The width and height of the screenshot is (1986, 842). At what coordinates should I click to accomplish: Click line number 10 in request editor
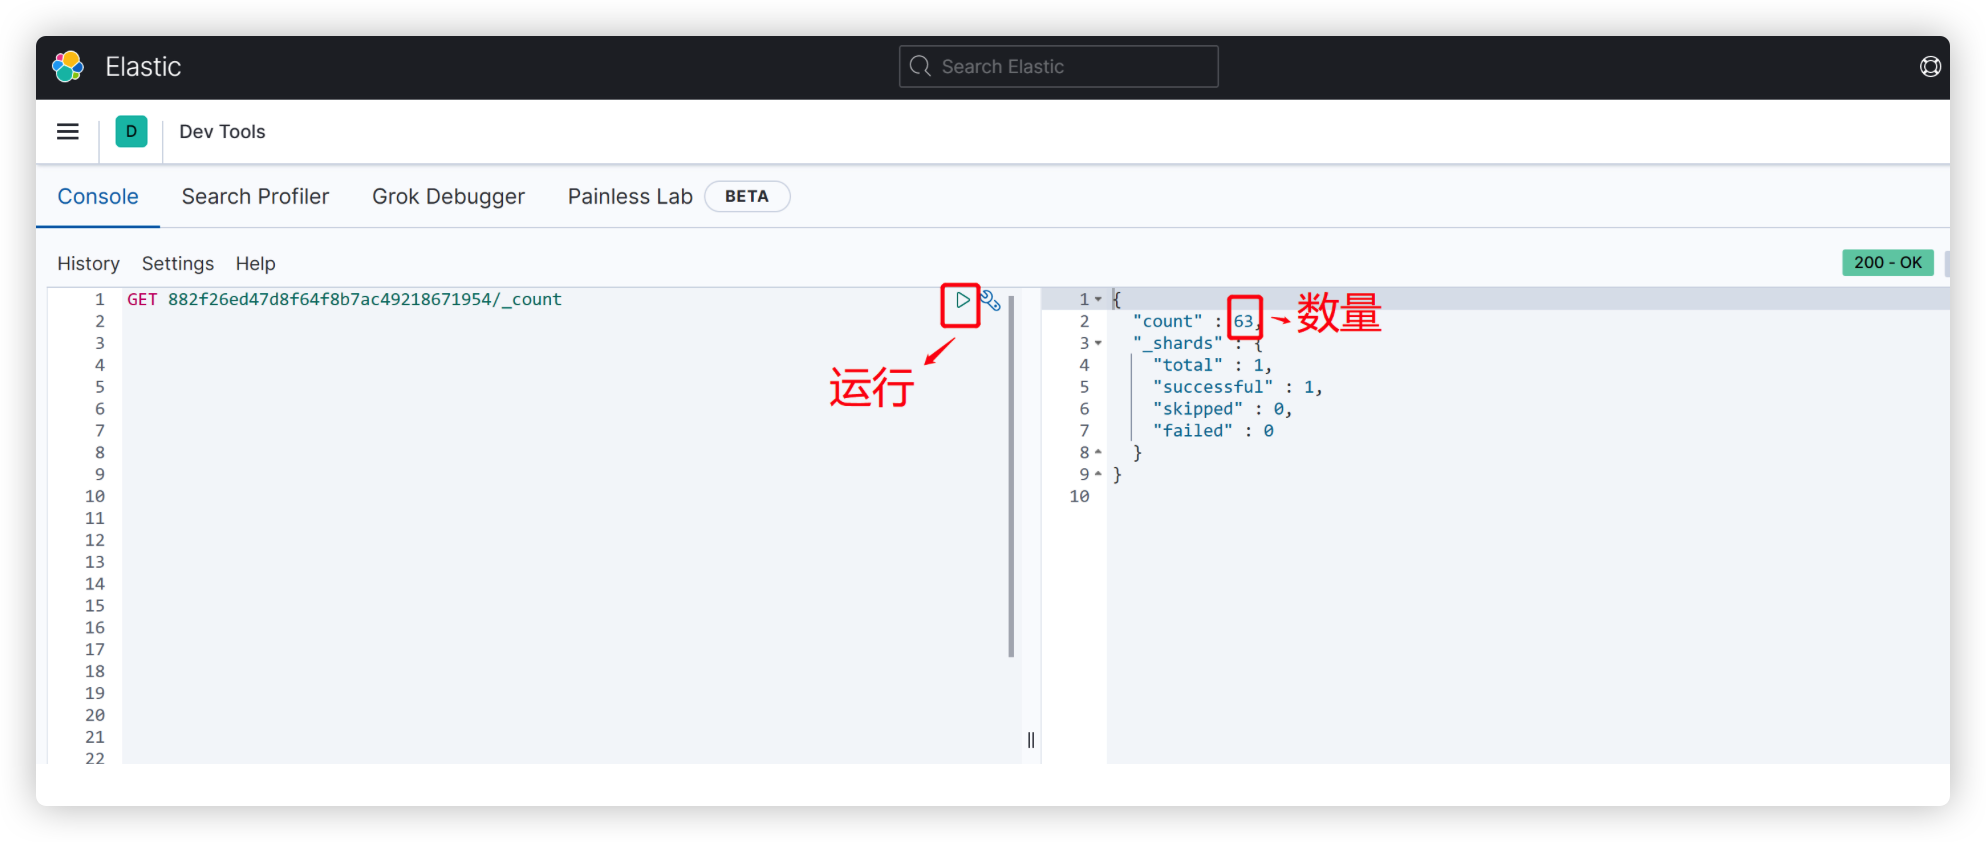[95, 497]
